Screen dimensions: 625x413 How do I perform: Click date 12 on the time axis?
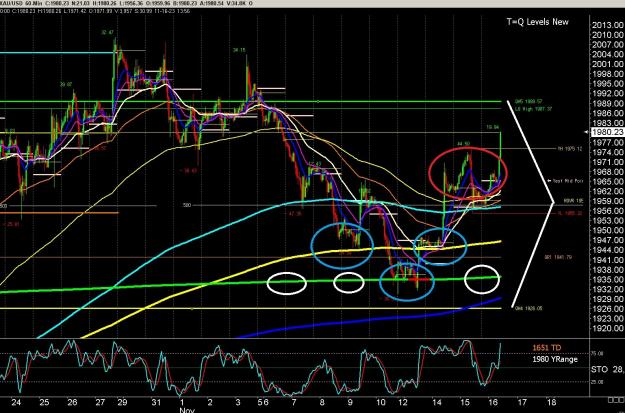(403, 402)
